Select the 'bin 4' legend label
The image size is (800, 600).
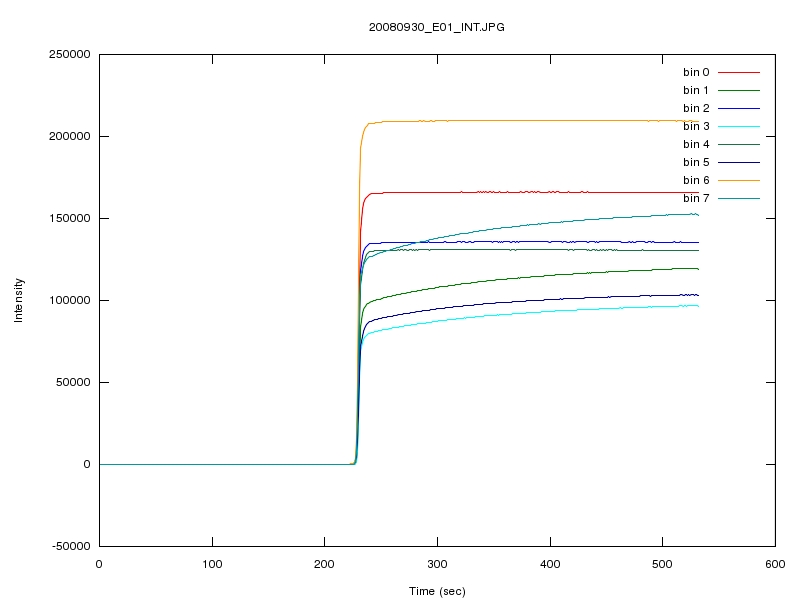[696, 144]
